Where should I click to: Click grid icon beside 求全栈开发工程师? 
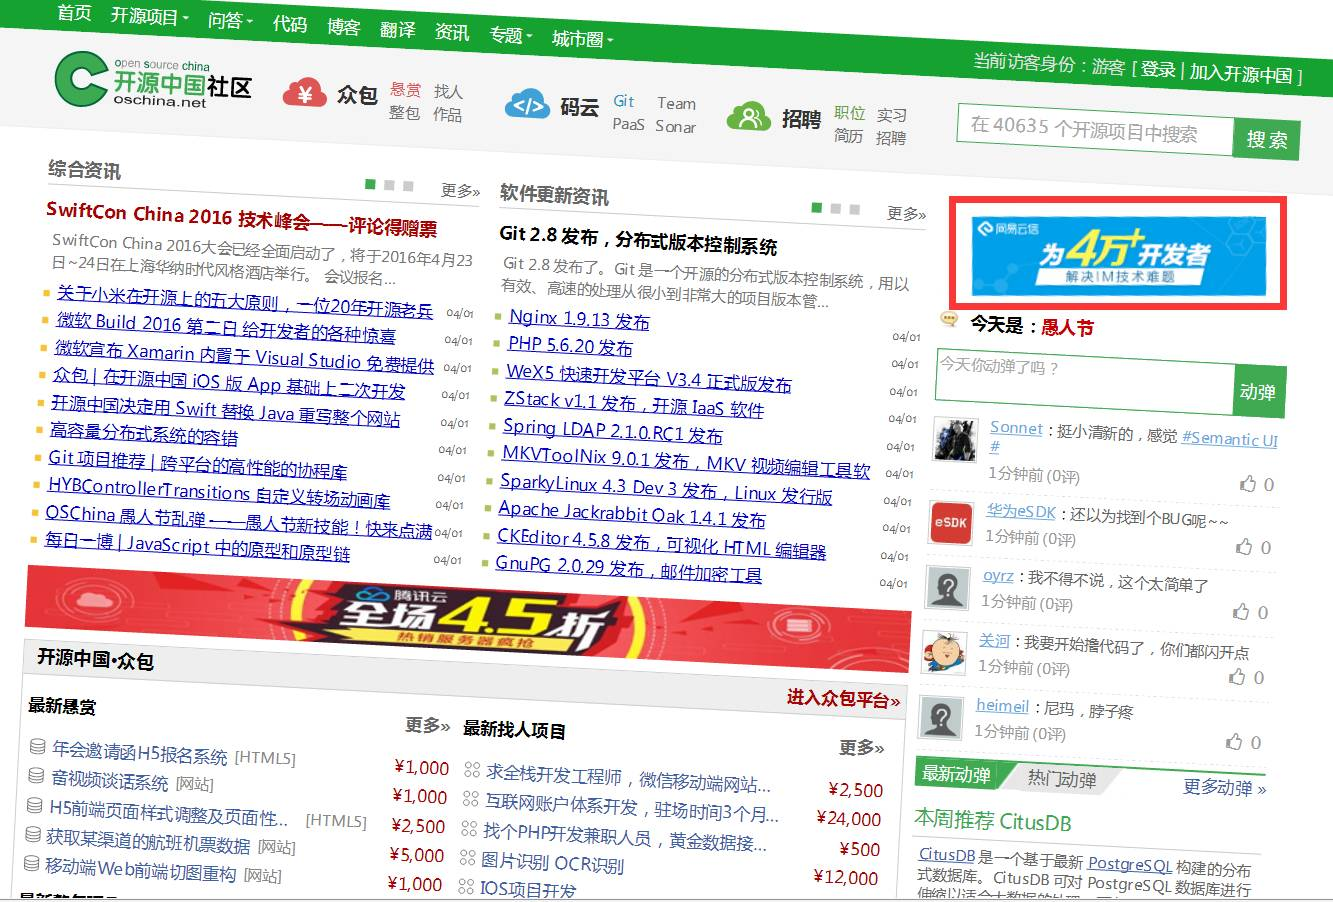point(473,770)
